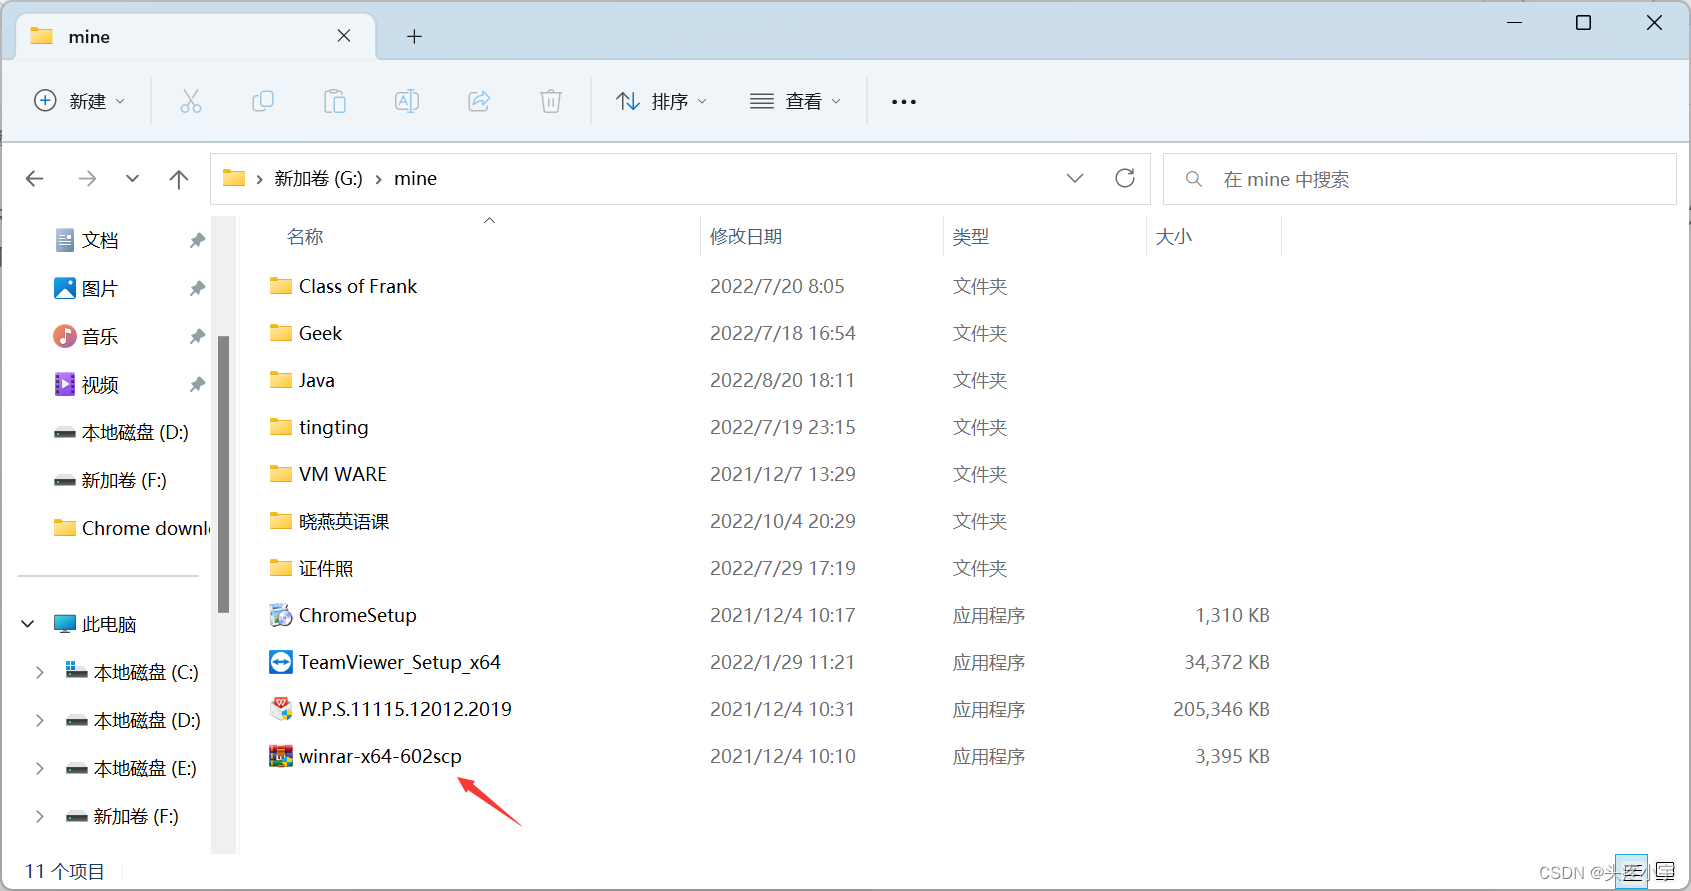Click the W.P.S.11115.12012.2019 installer icon
The width and height of the screenshot is (1691, 891).
pos(281,709)
